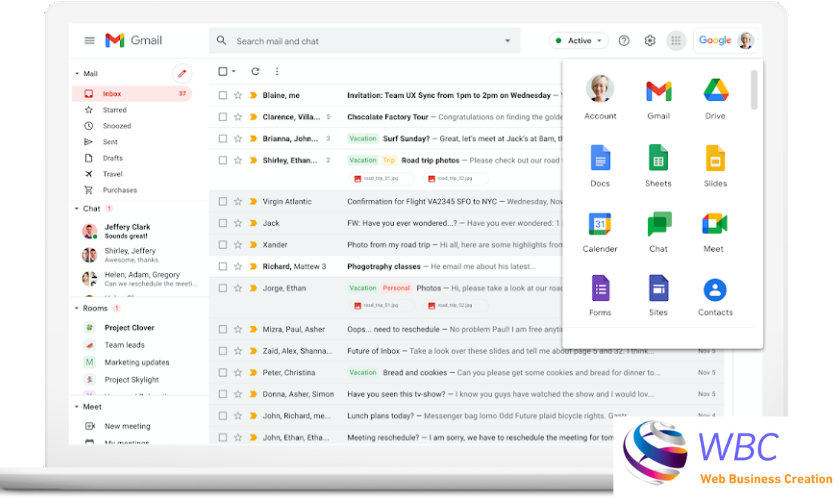The width and height of the screenshot is (840, 500).
Task: Open the main menu hamburger icon
Action: [x=89, y=40]
